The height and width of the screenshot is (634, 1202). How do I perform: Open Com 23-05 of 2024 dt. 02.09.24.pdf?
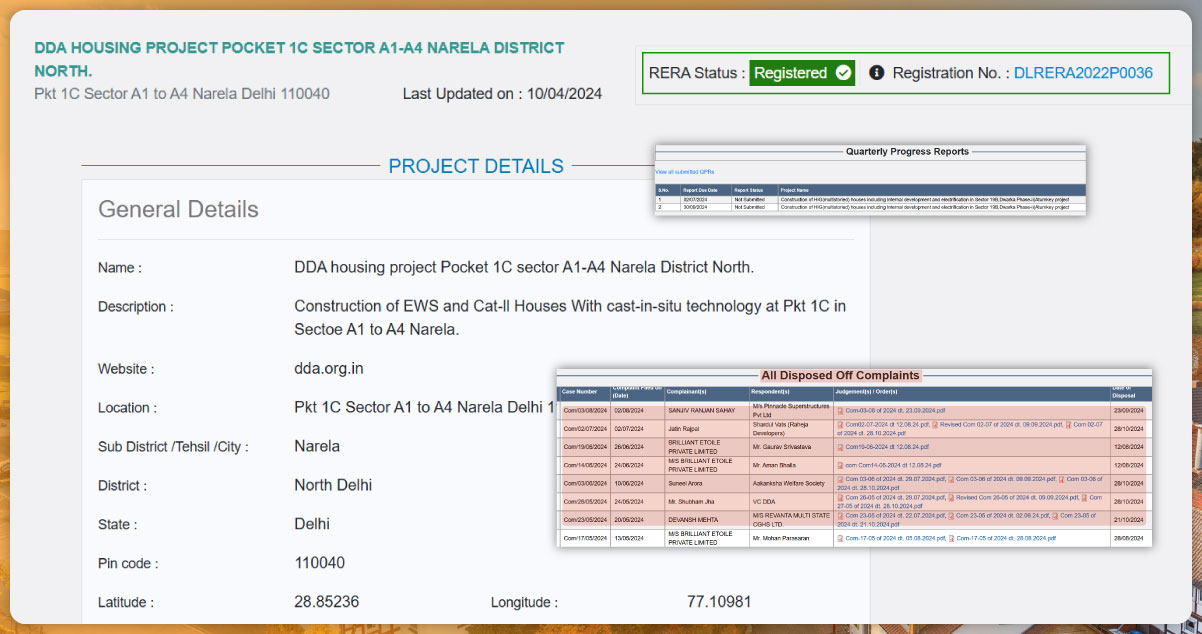click(1002, 516)
